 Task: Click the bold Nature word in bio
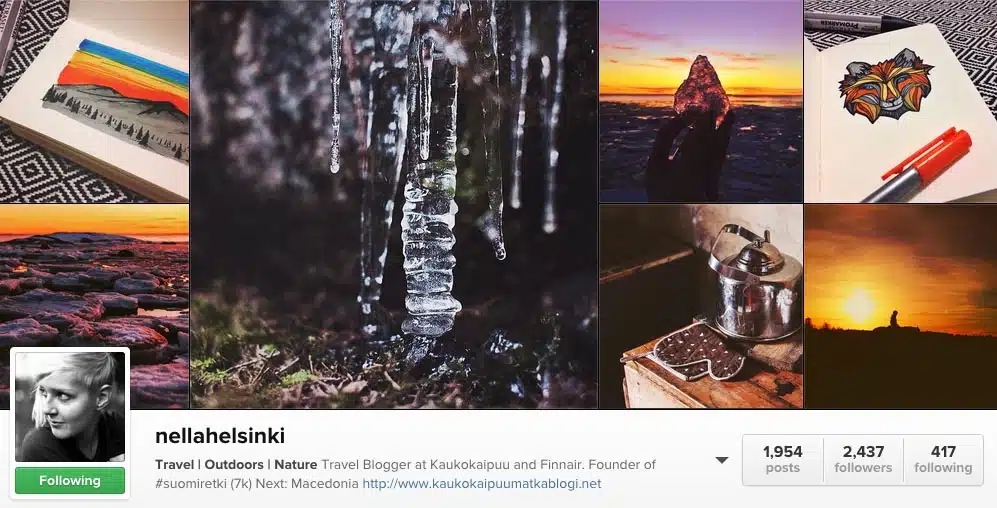(296, 465)
